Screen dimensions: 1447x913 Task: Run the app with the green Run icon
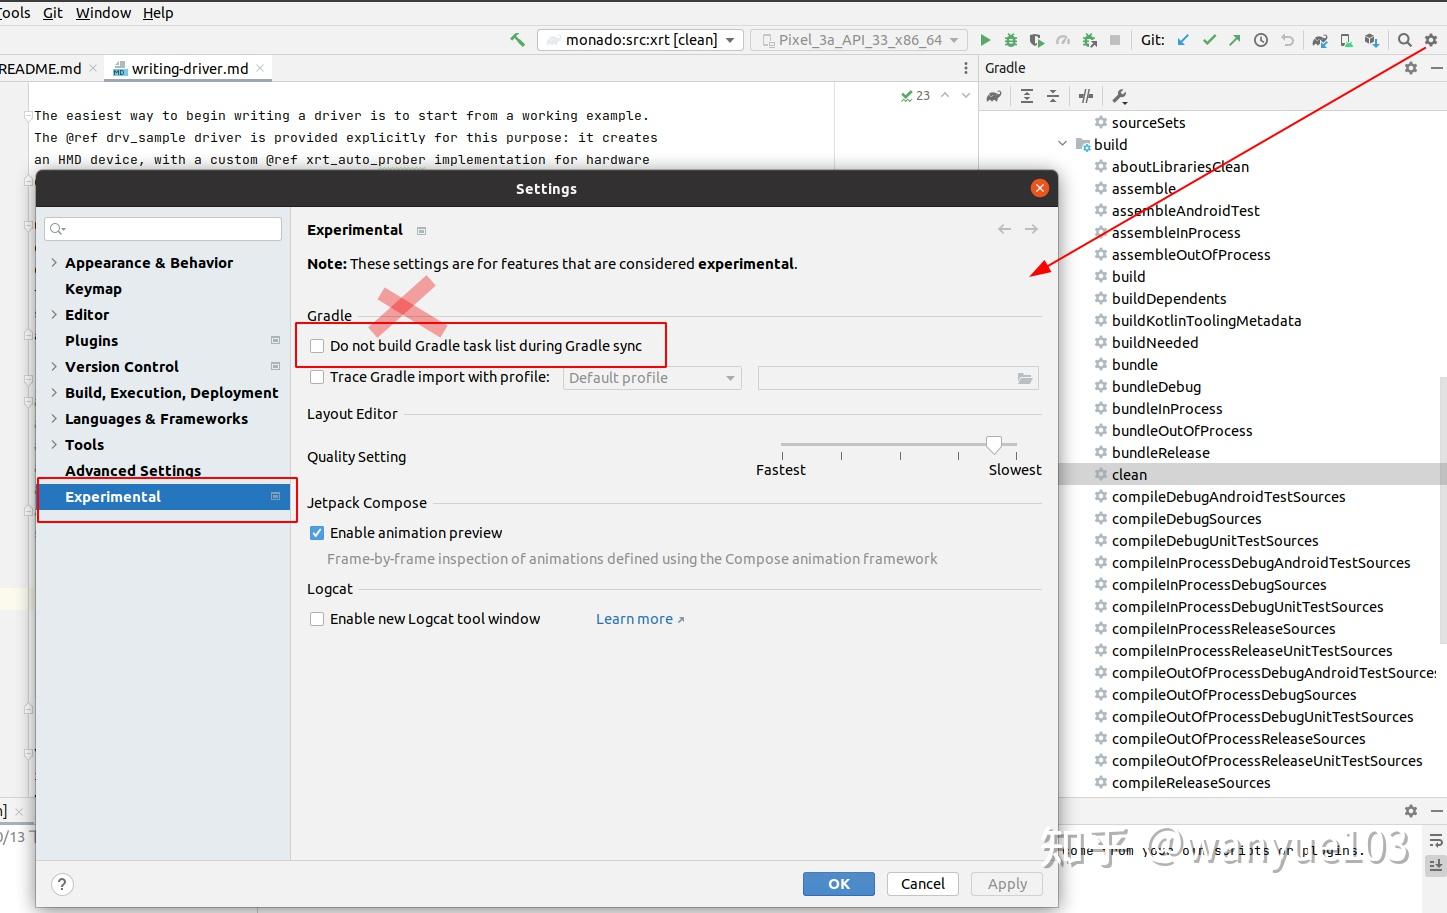[985, 40]
